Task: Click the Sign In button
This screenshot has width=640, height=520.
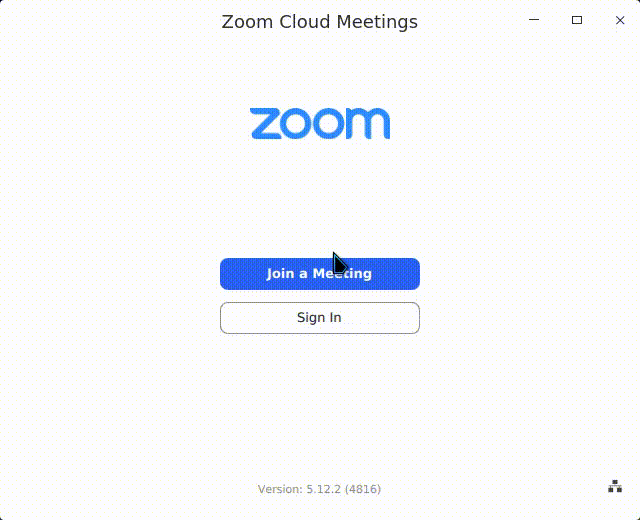Action: 319,318
